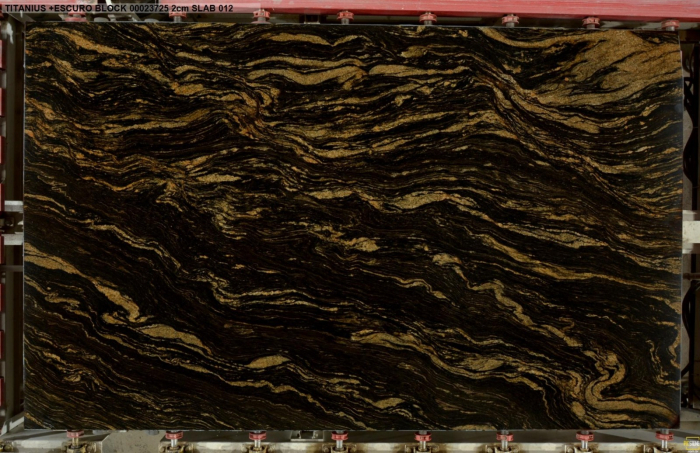The width and height of the screenshot is (700, 453).
Task: Click the caption text 'TITANIUS +ESCURO BLOCK 00023725 2cm SLAB 012'
Action: pos(119,8)
